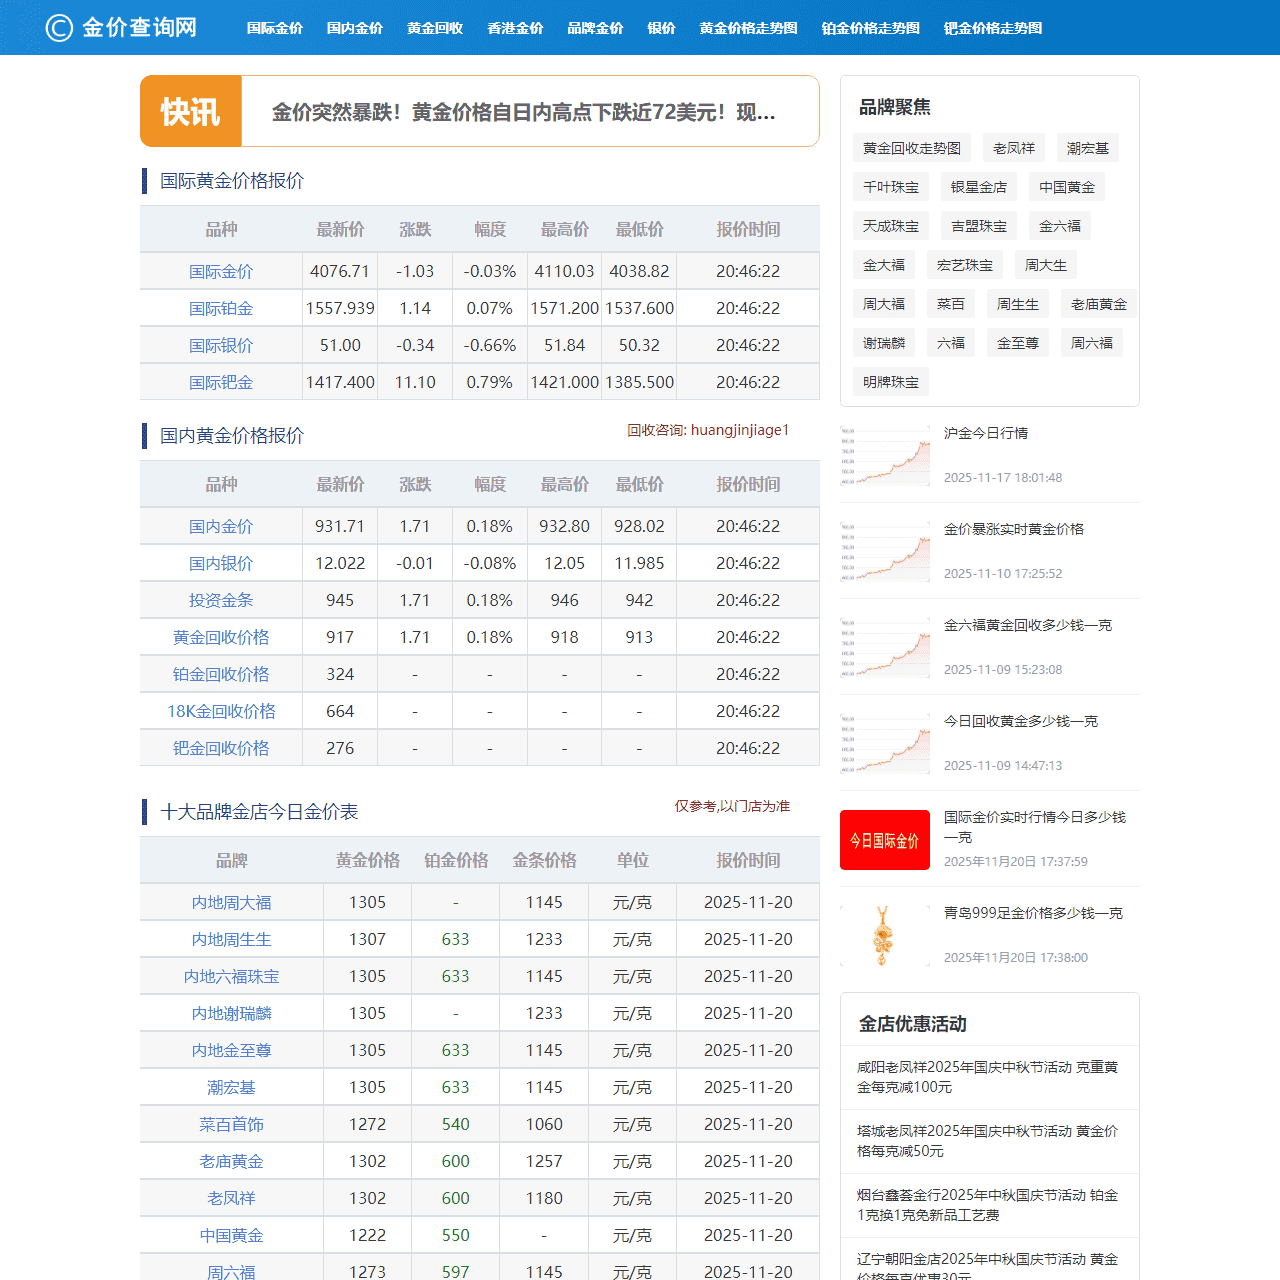
Task: Switch to the 香港金价 section
Action: 515,28
